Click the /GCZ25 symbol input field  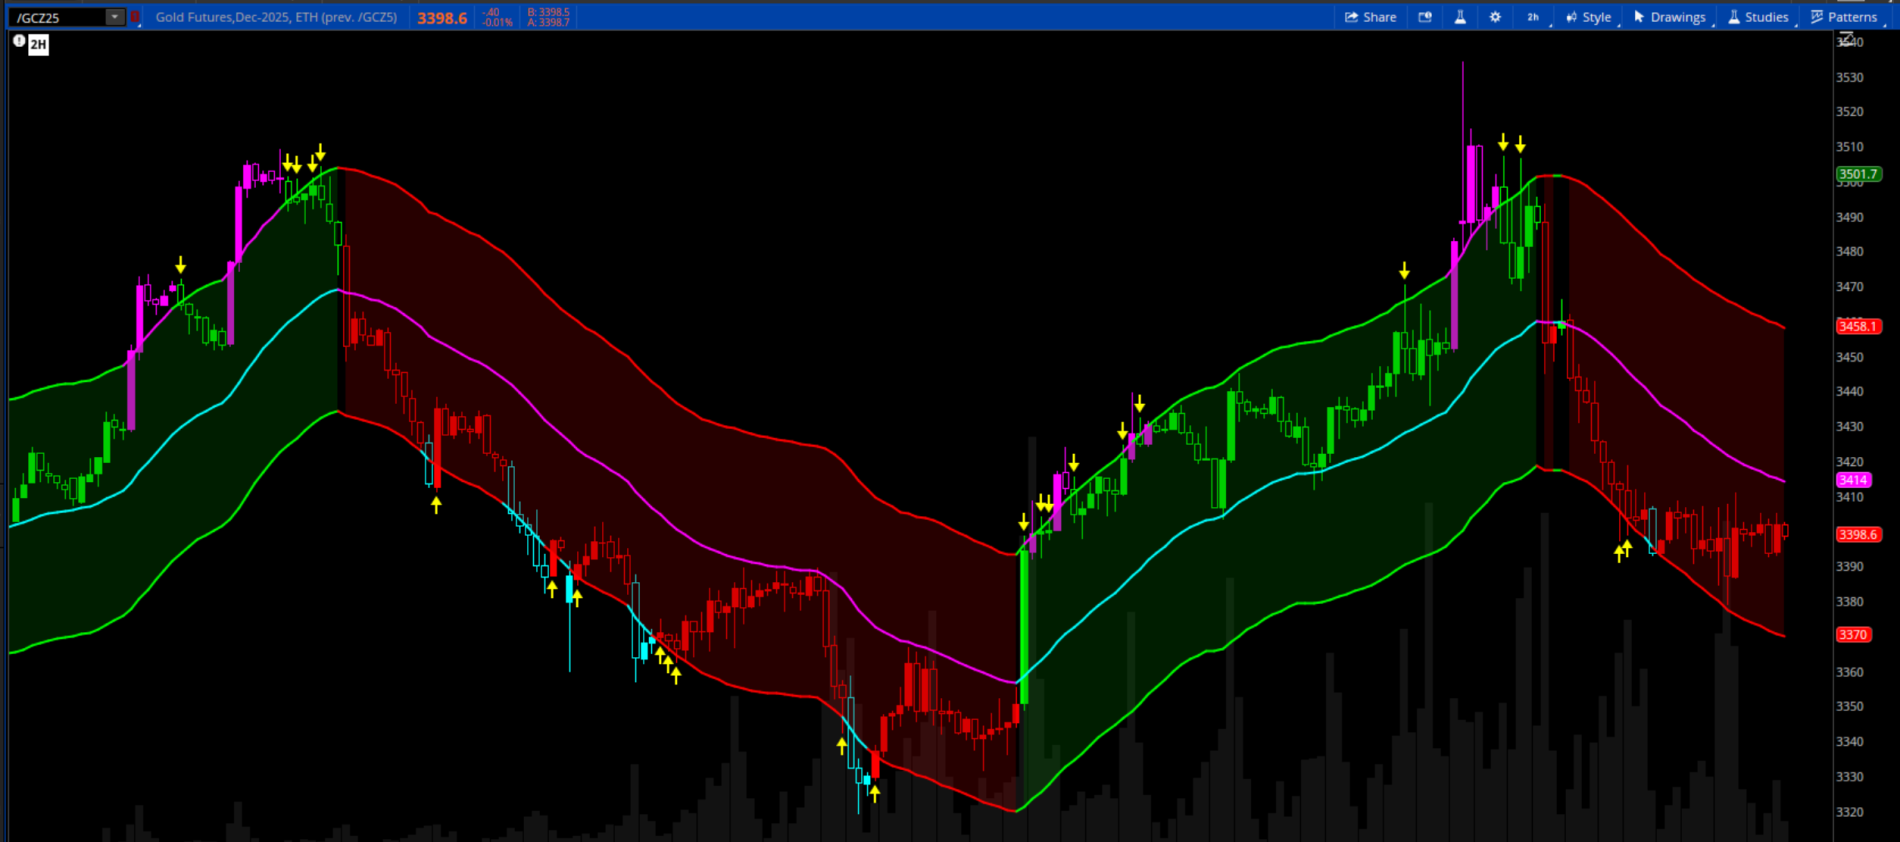coord(58,17)
